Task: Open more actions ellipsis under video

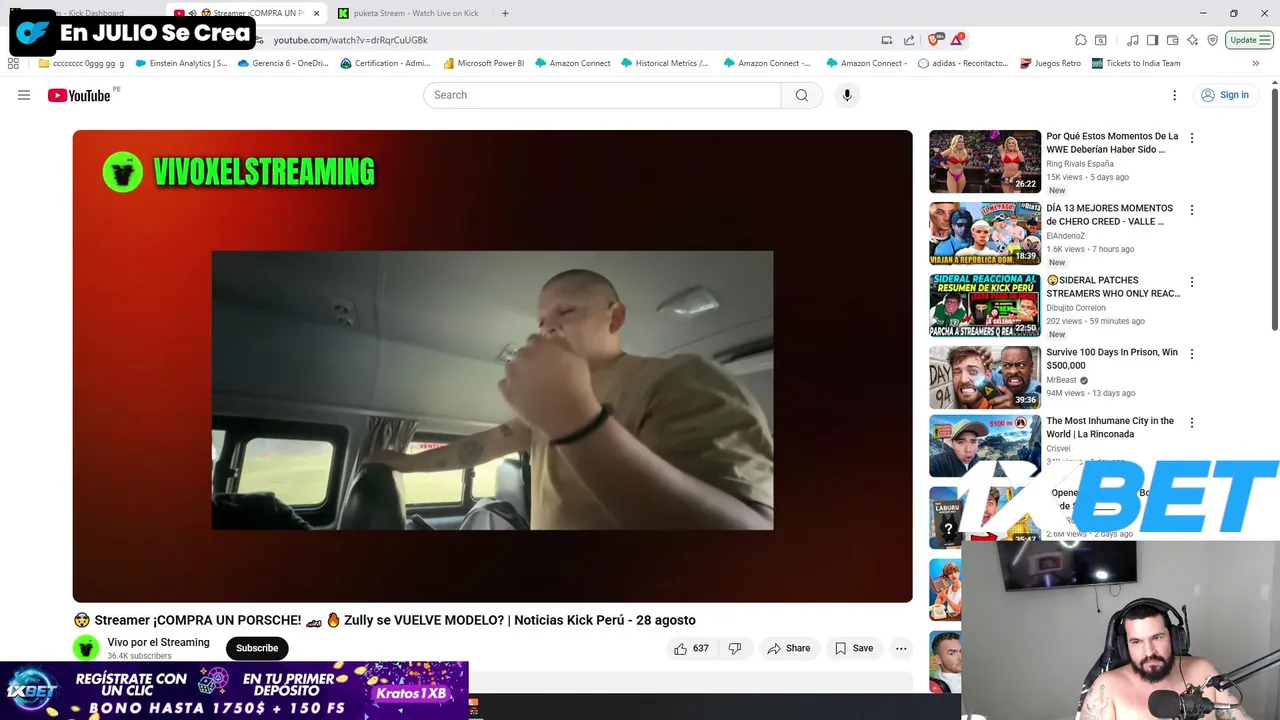Action: [901, 648]
